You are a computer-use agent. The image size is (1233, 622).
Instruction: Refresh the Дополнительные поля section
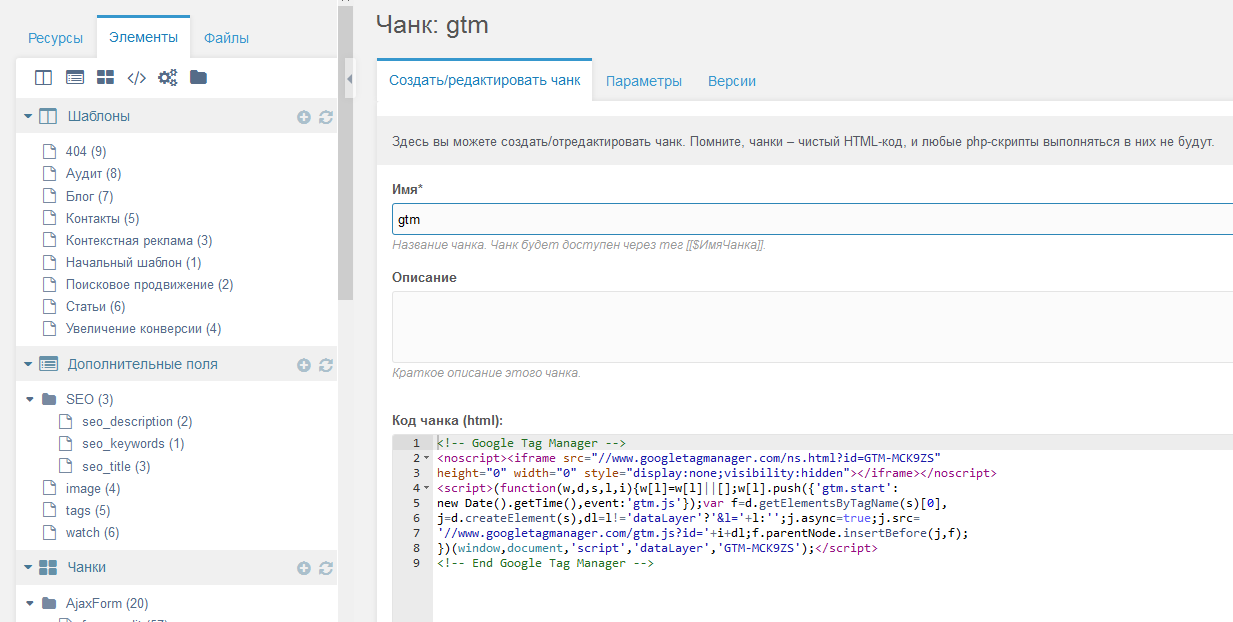pos(325,365)
